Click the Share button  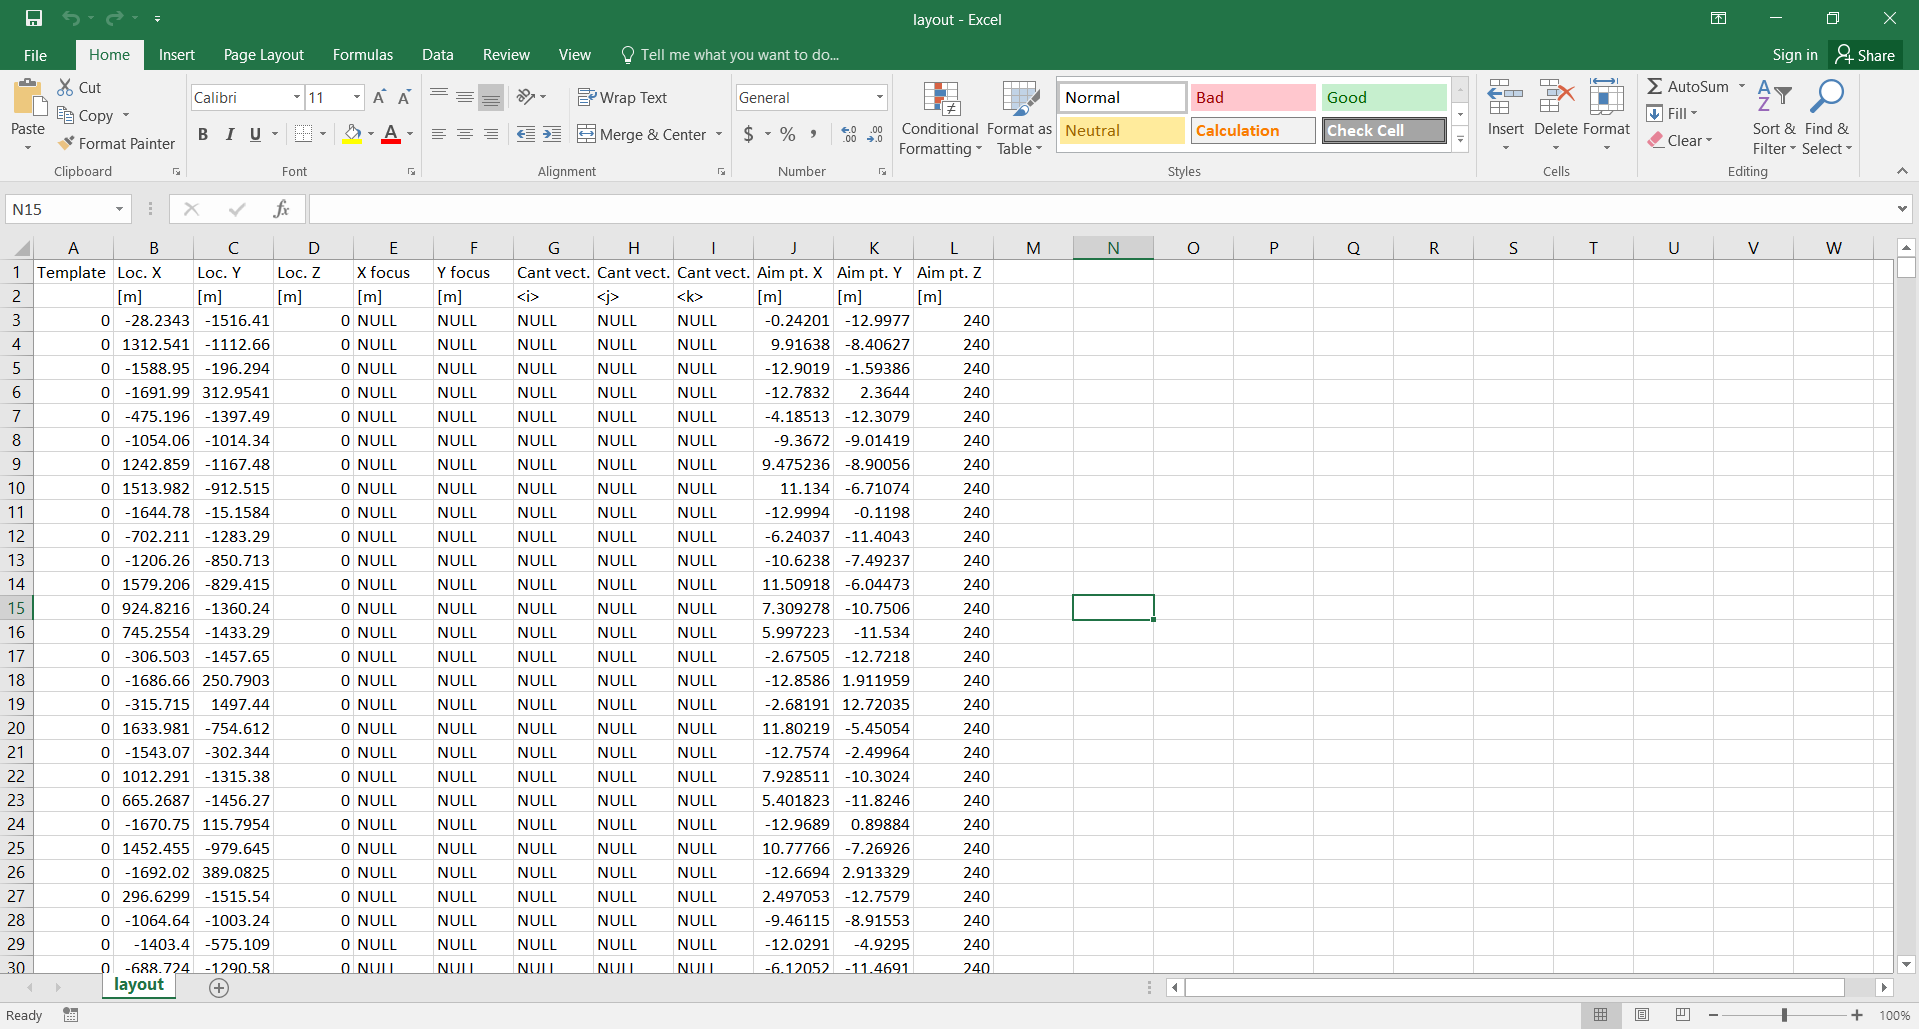(x=1866, y=55)
